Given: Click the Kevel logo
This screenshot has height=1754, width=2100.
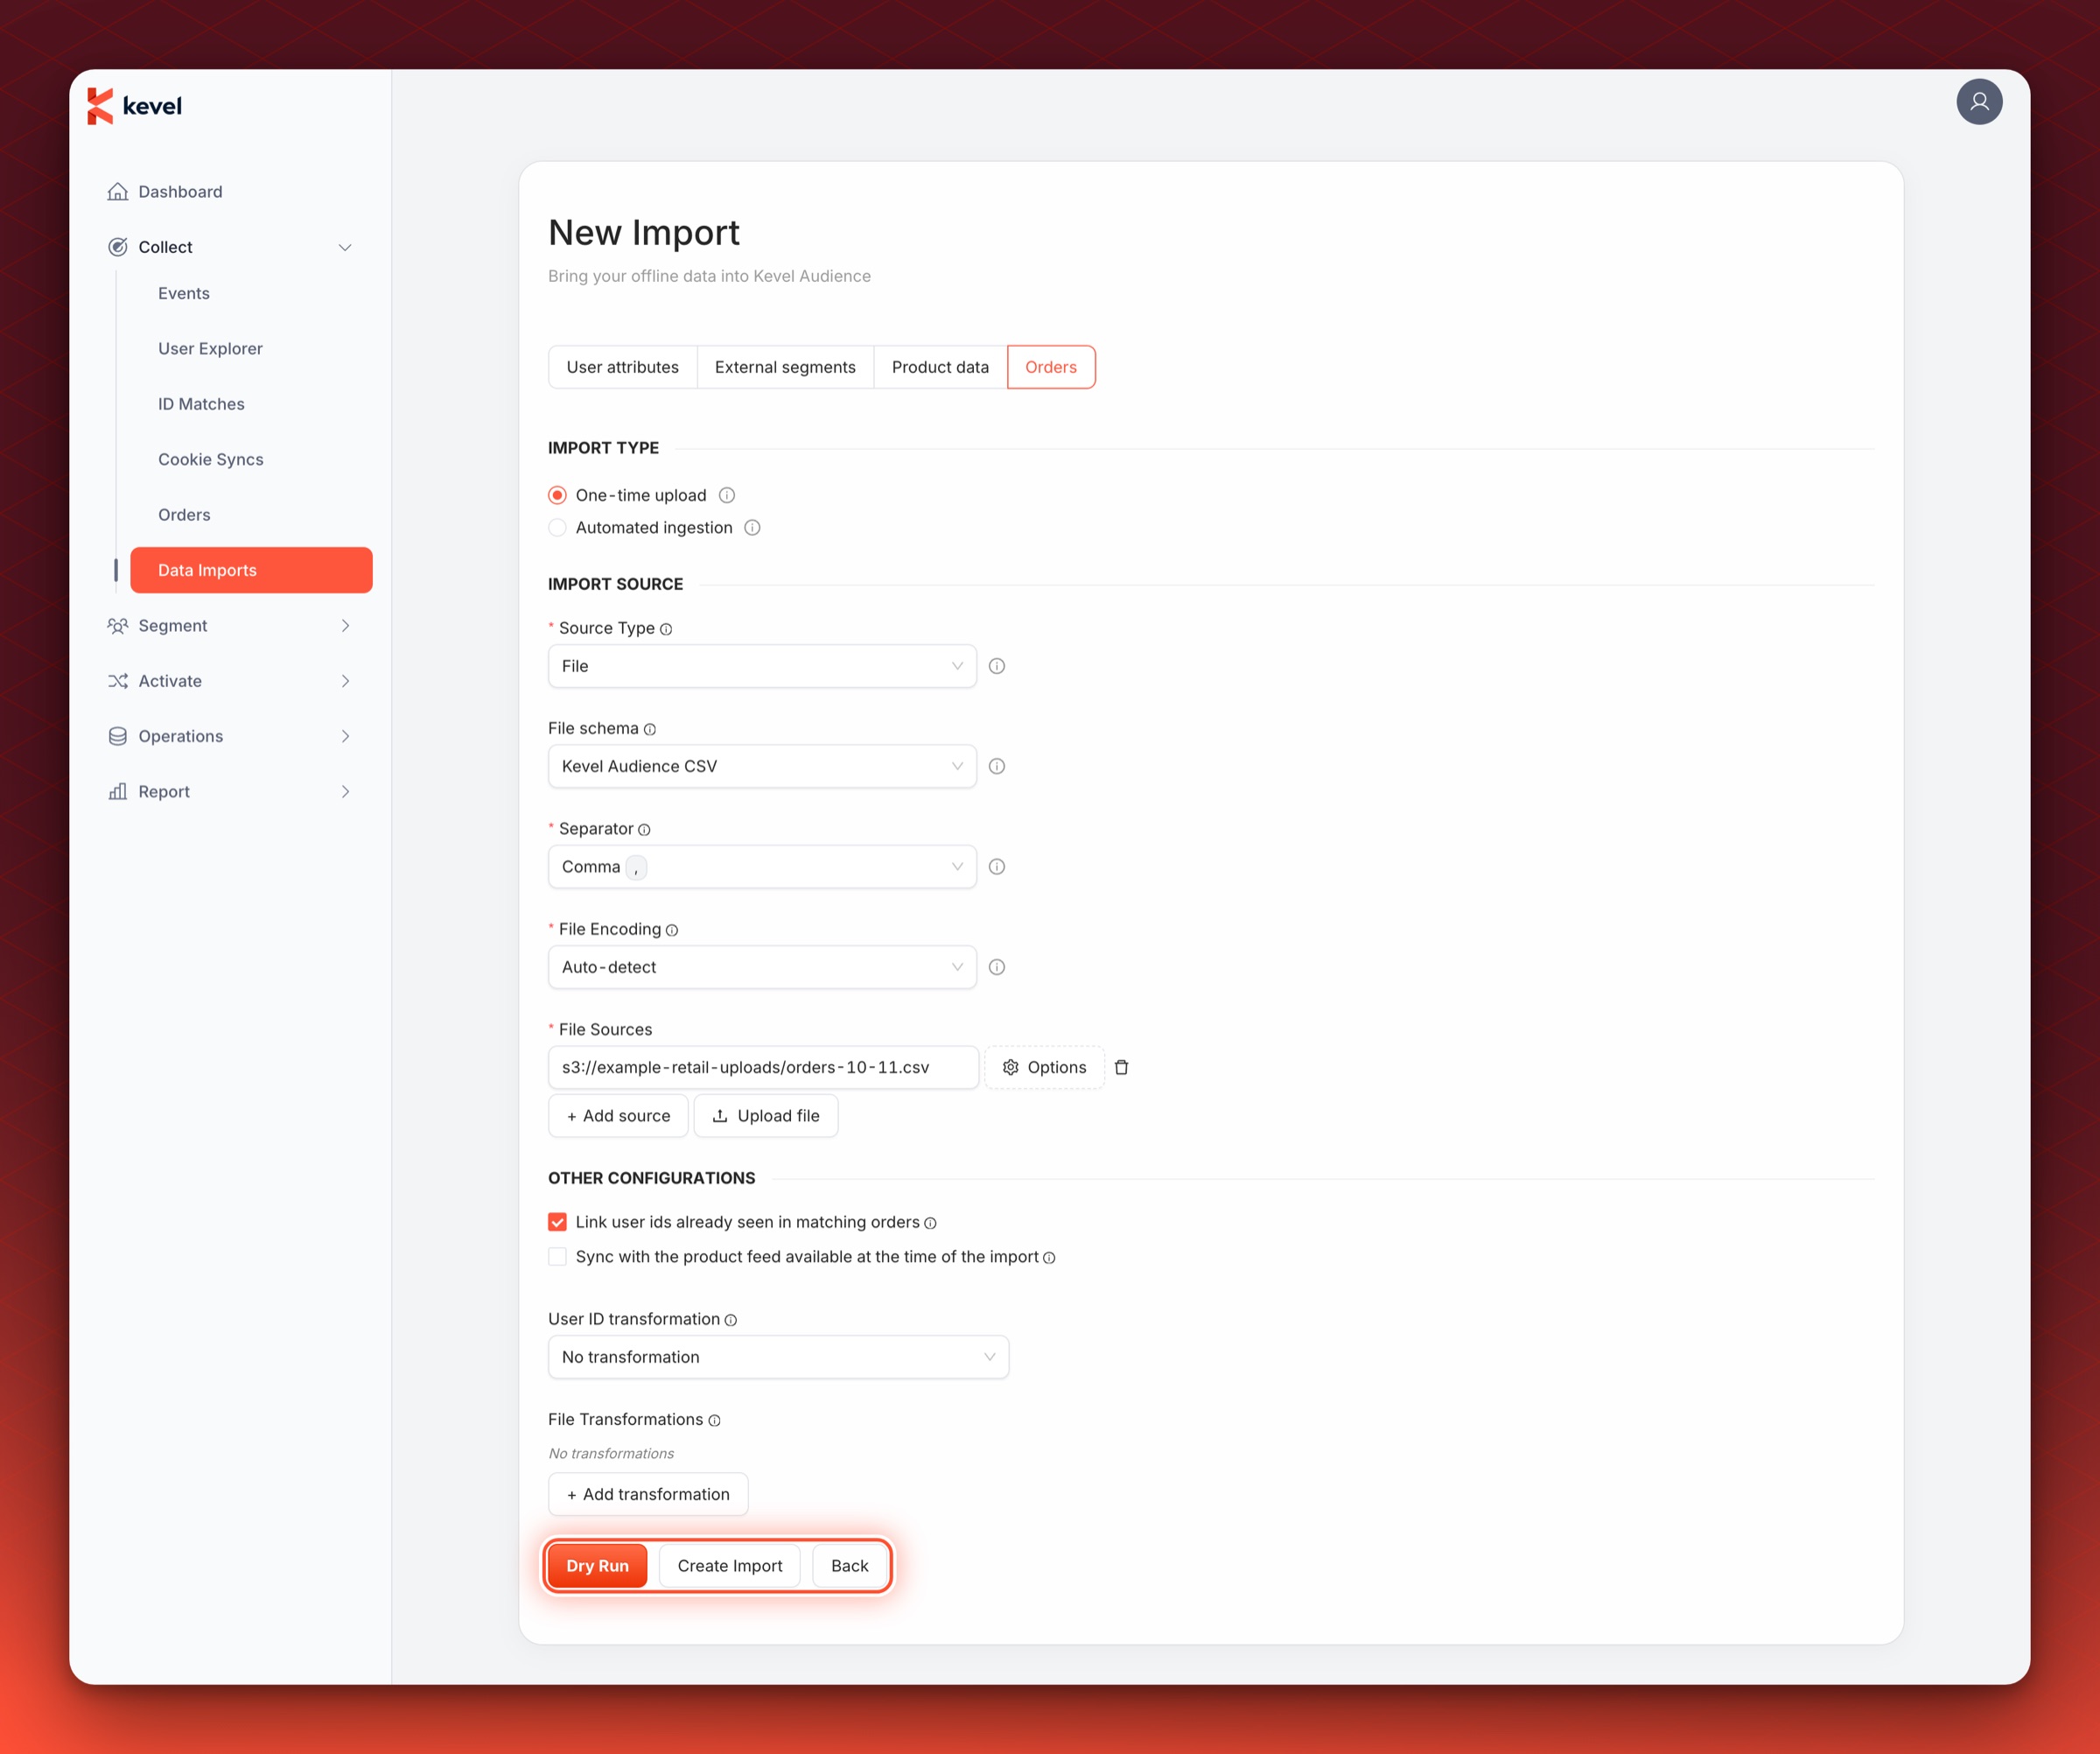Looking at the screenshot, I should point(135,106).
